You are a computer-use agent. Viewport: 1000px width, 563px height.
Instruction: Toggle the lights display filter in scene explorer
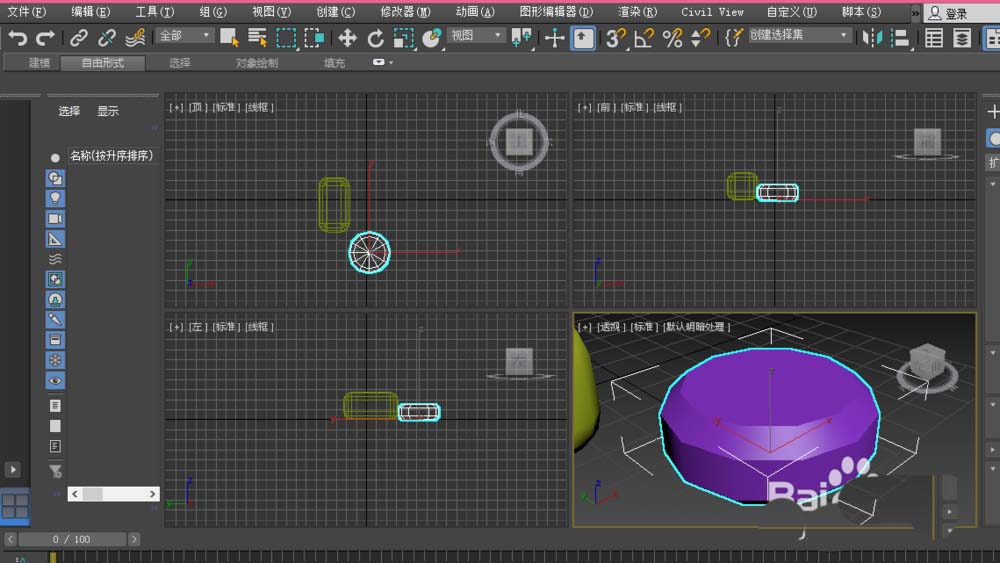(x=55, y=198)
